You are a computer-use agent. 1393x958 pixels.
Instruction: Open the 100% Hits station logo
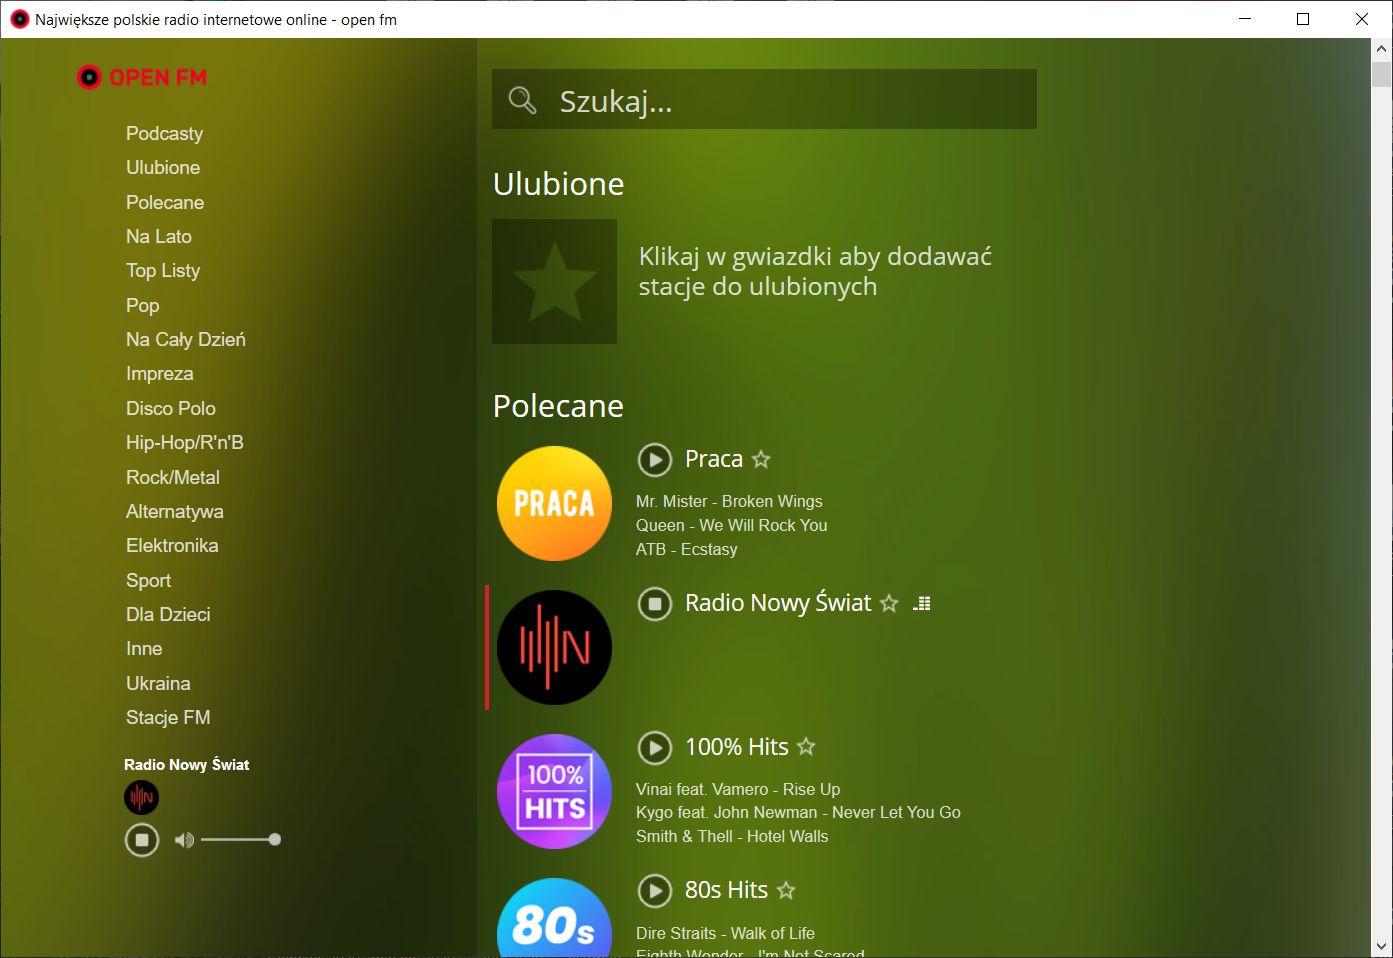coord(554,791)
